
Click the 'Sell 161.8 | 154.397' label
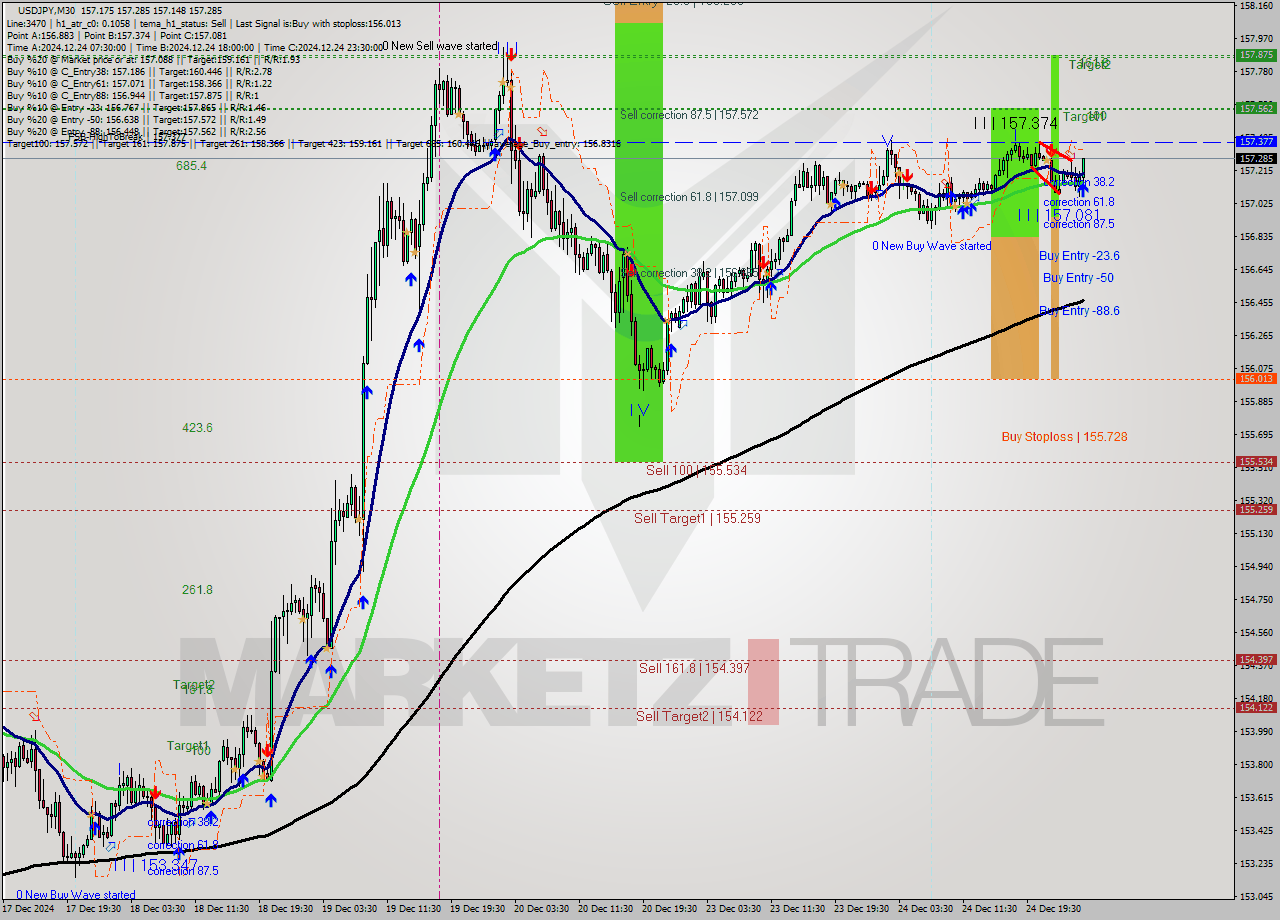(696, 668)
